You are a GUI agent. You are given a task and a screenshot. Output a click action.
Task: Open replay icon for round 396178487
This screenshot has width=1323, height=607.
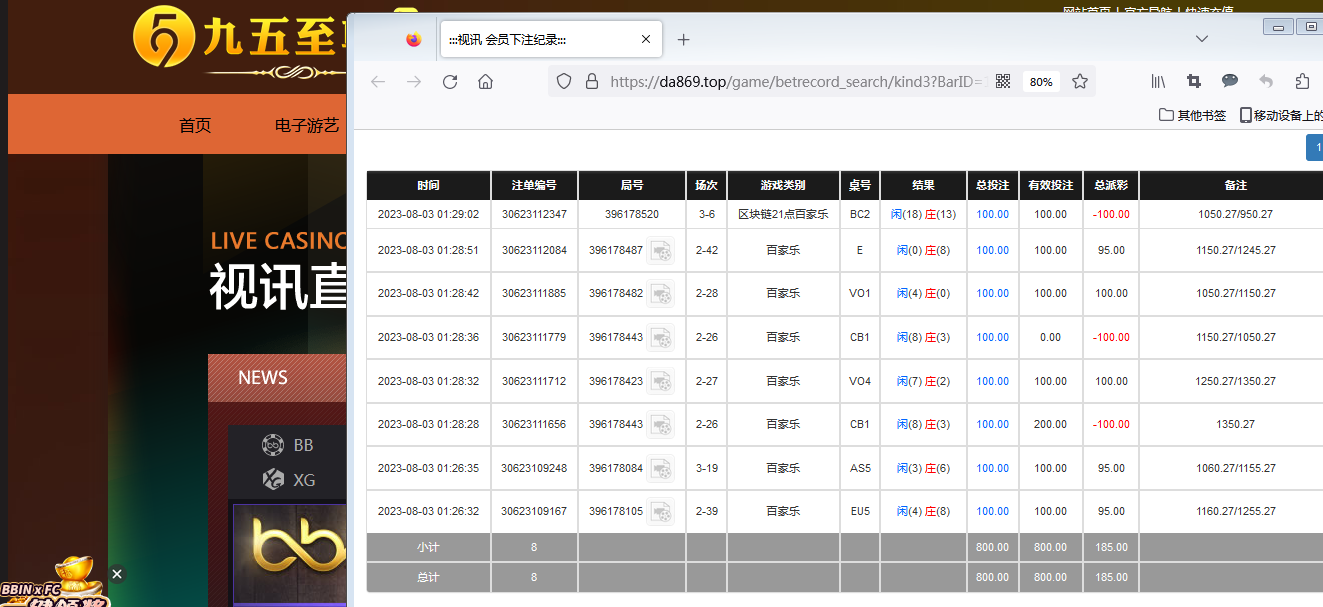(x=660, y=251)
